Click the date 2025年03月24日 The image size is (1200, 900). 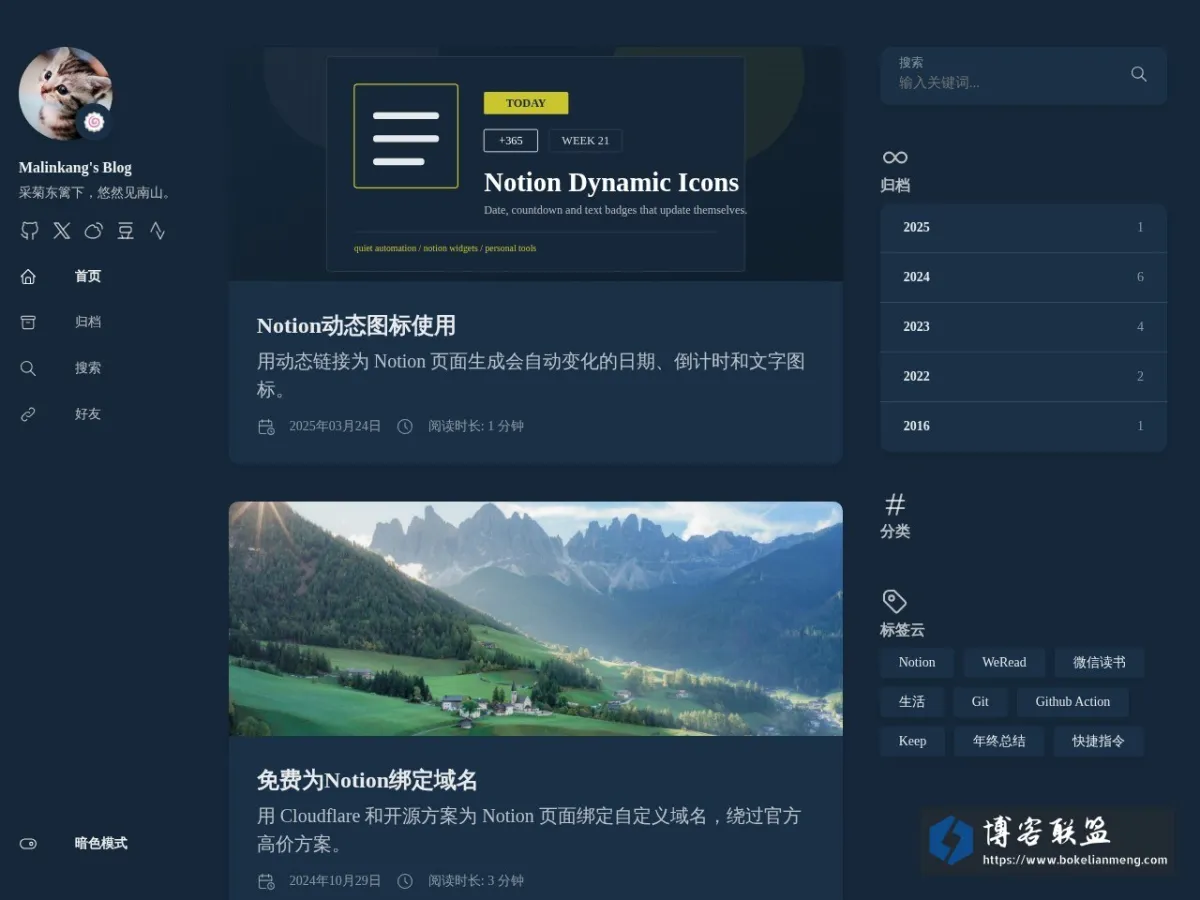335,426
